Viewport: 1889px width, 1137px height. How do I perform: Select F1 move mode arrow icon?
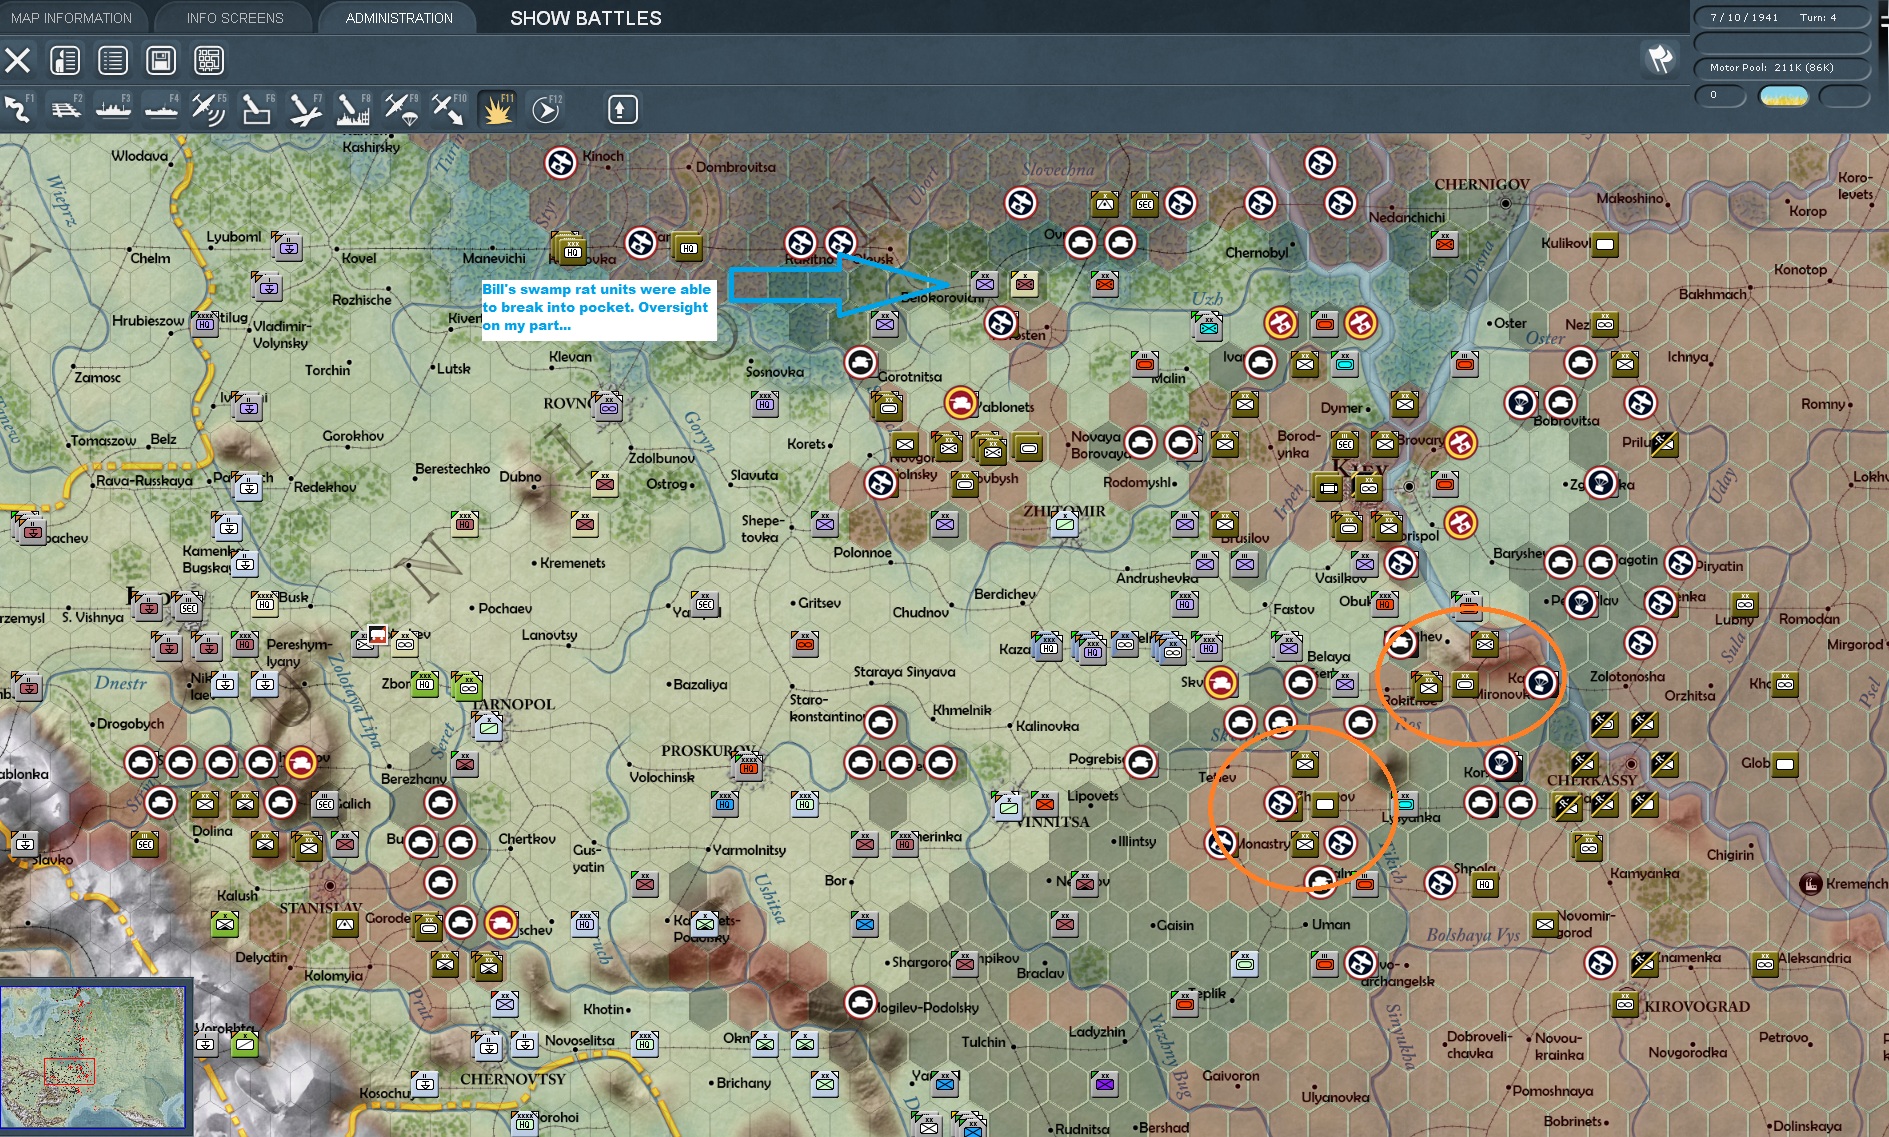18,109
